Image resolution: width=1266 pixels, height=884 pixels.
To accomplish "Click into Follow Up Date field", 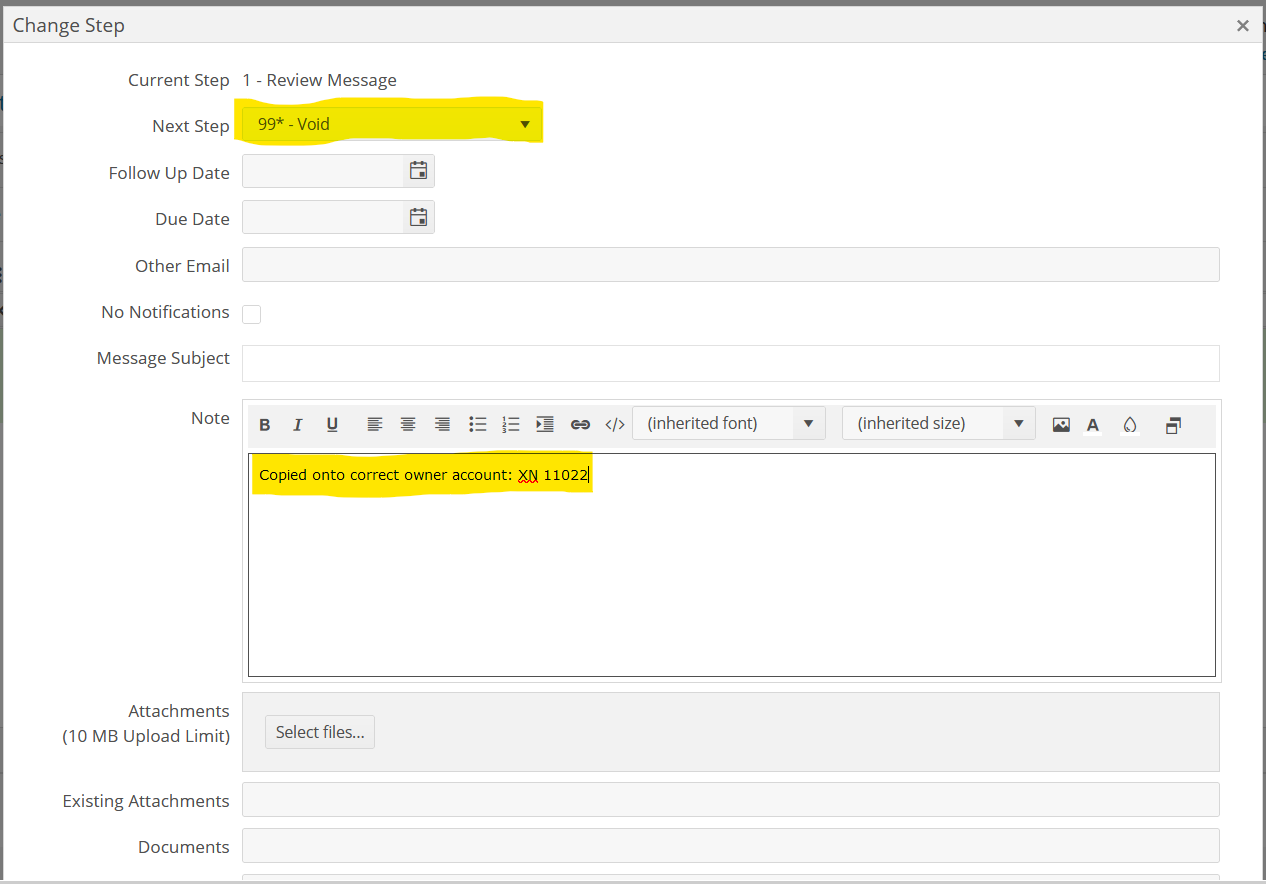I will point(323,171).
